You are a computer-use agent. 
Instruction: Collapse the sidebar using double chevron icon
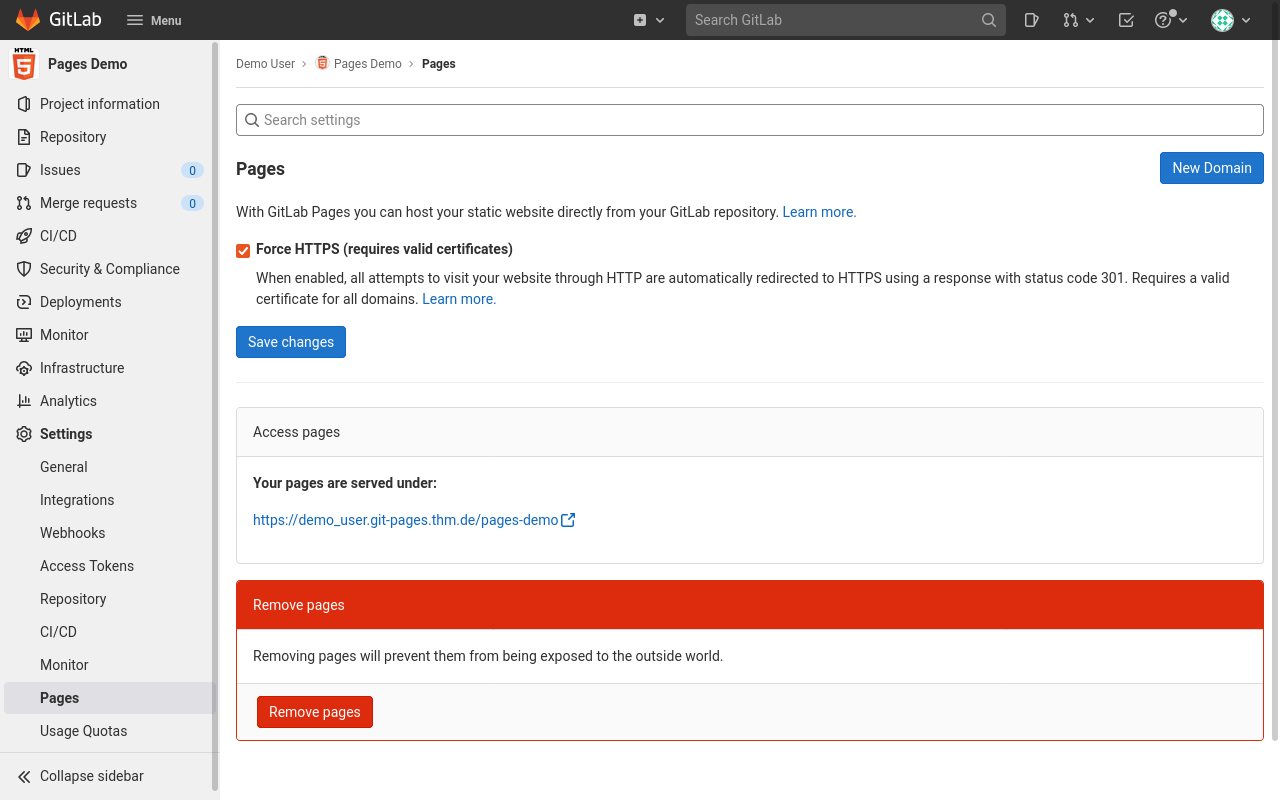pos(24,776)
